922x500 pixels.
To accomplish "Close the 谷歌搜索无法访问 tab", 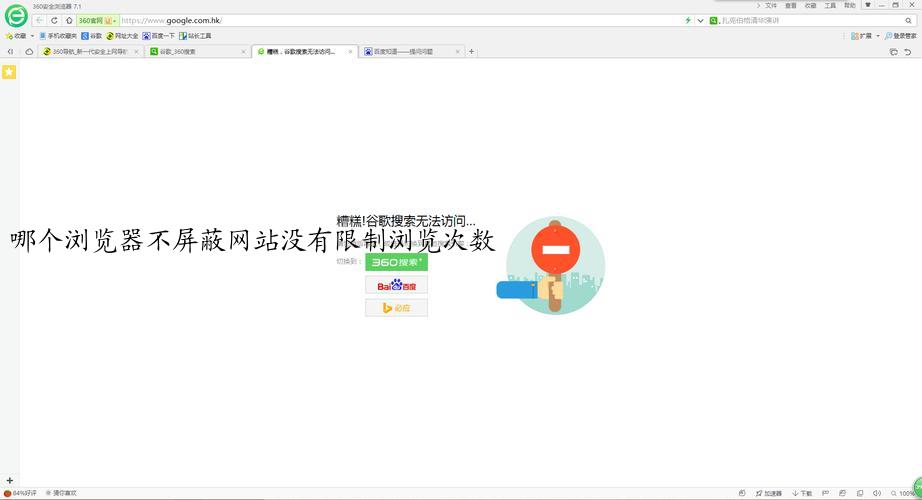I will click(350, 52).
